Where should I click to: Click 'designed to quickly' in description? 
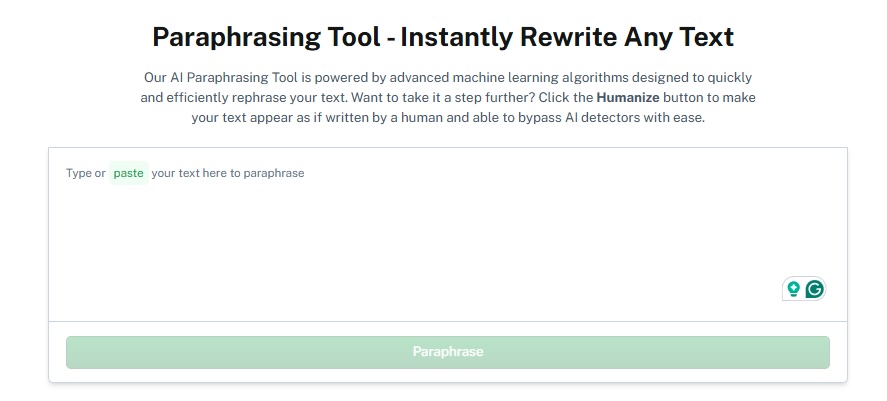coord(692,77)
